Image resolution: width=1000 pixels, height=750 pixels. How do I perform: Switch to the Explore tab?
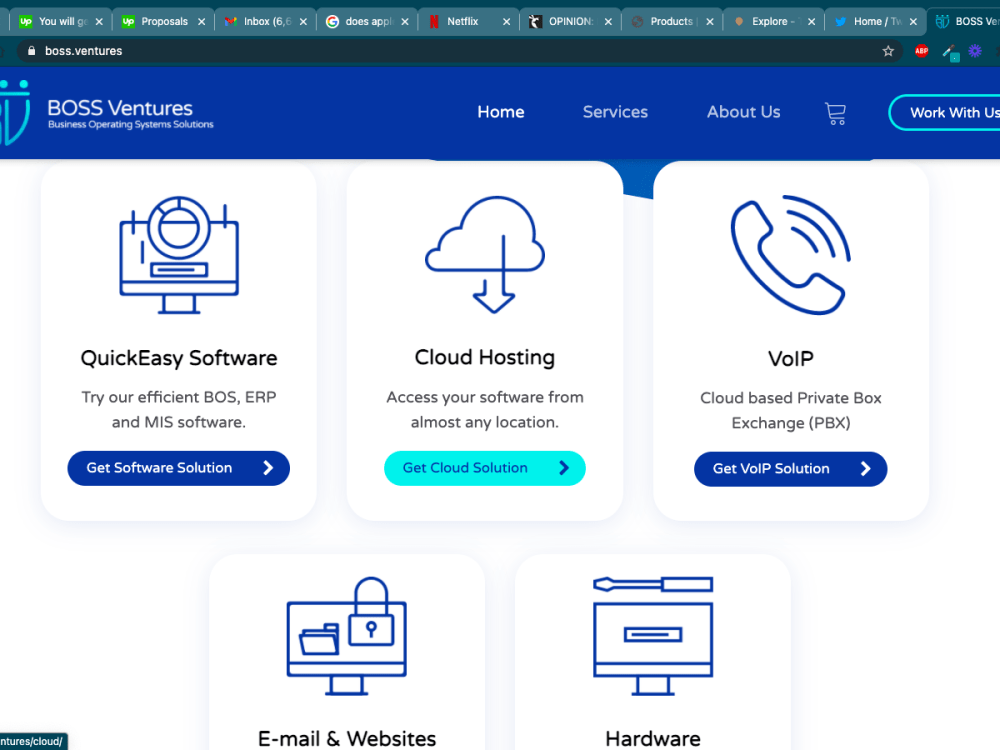pyautogui.click(x=773, y=22)
